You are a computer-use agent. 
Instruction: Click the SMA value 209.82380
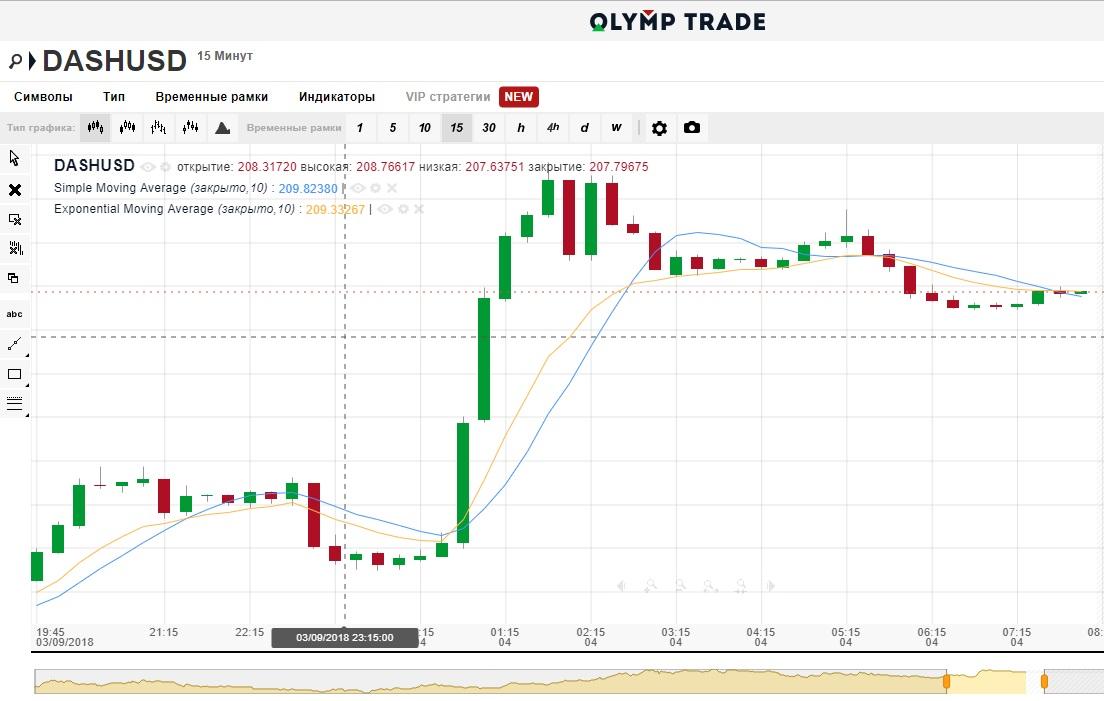coord(308,189)
